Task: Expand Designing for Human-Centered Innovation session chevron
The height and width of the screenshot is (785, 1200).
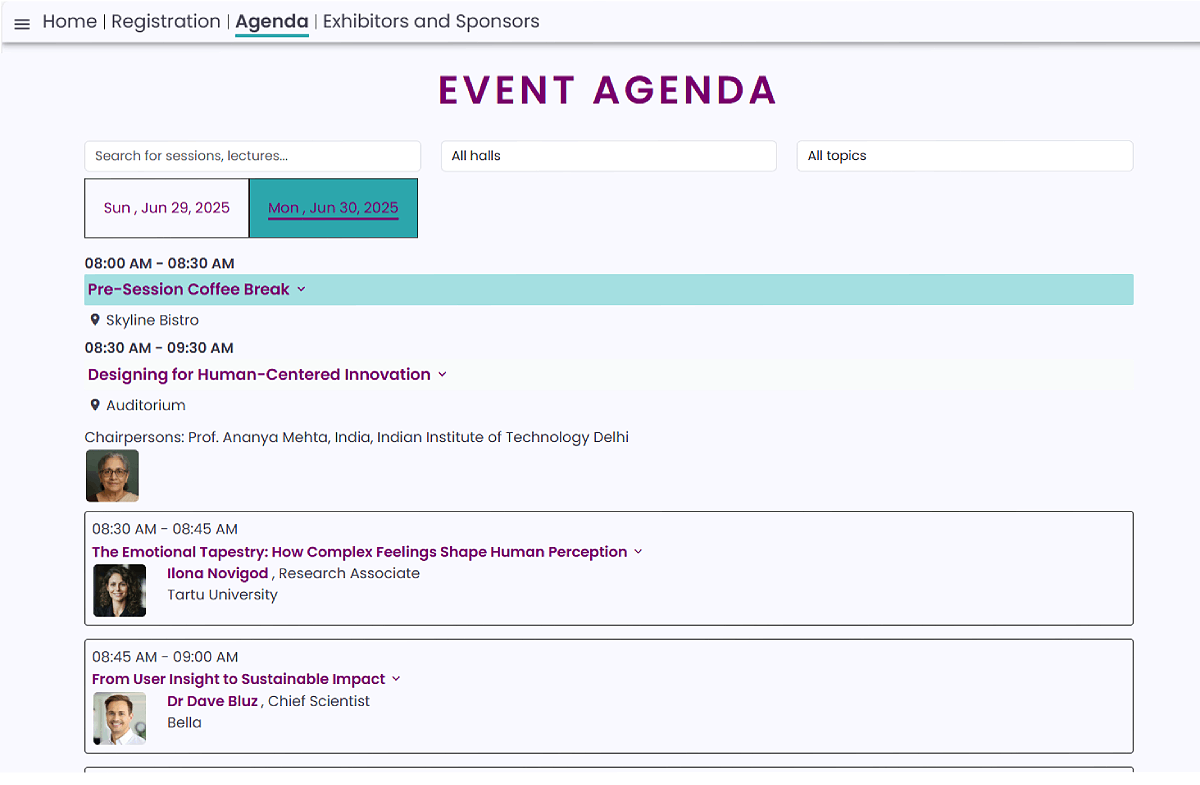Action: [x=442, y=375]
